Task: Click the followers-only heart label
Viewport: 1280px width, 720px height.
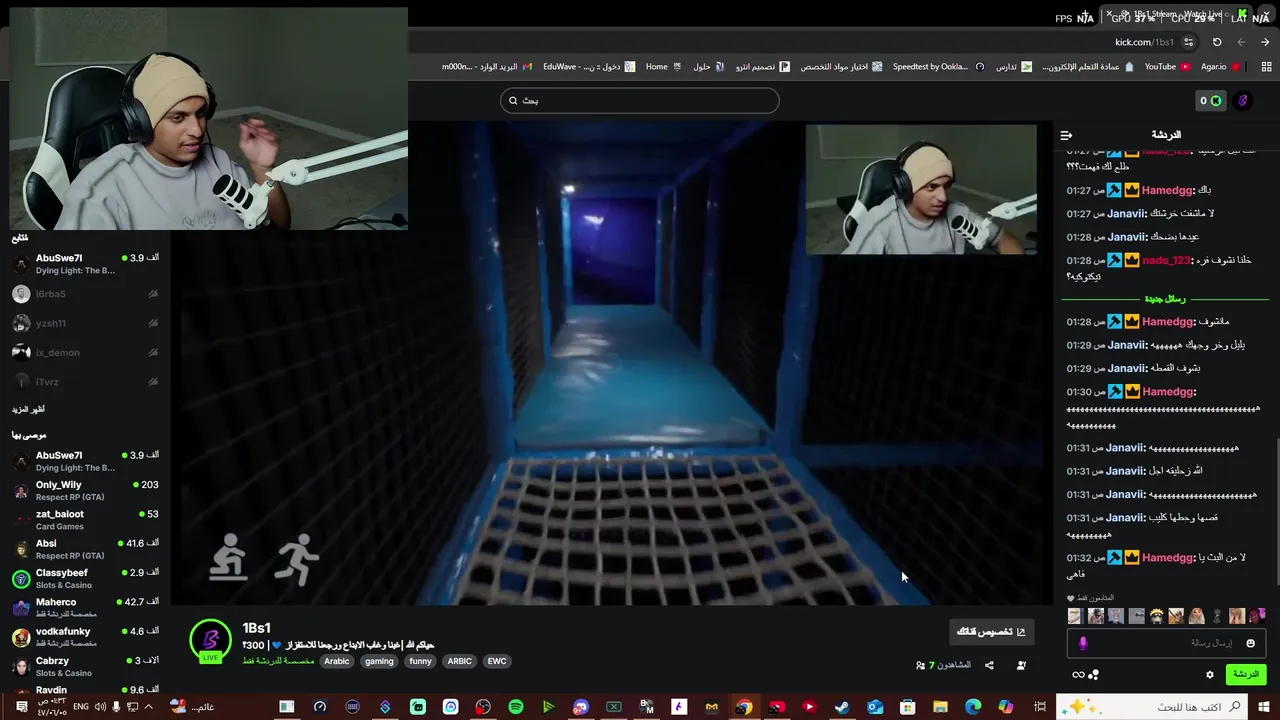Action: coord(1091,598)
